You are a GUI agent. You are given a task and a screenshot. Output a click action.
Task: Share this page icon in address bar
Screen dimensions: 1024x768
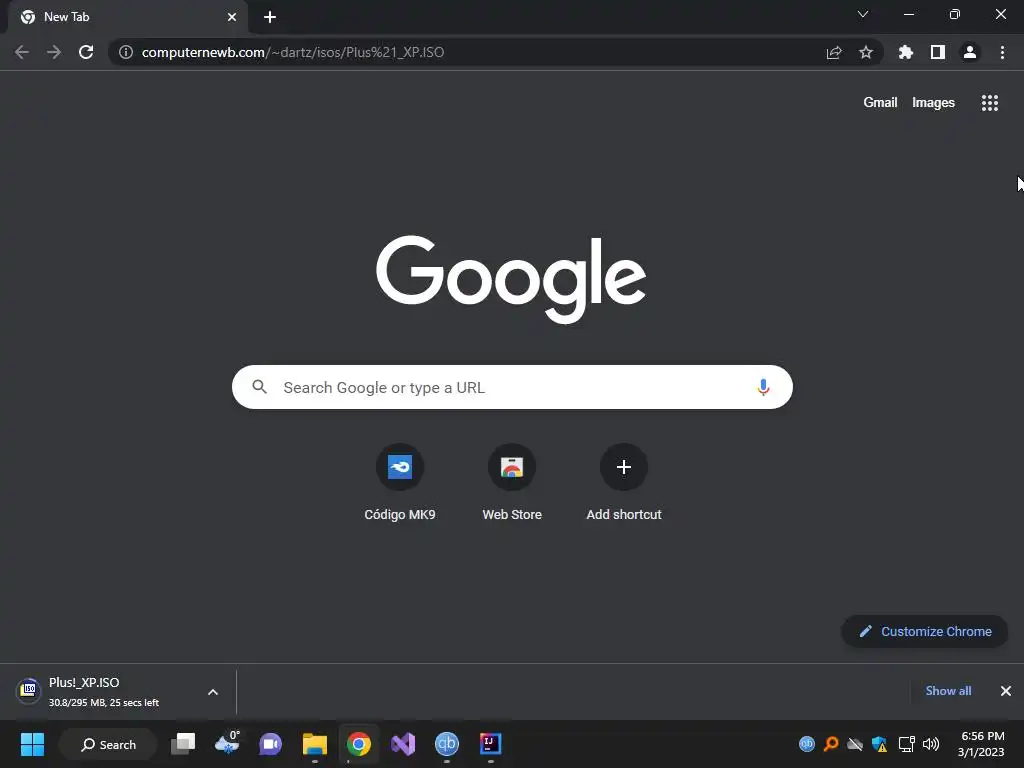(834, 52)
